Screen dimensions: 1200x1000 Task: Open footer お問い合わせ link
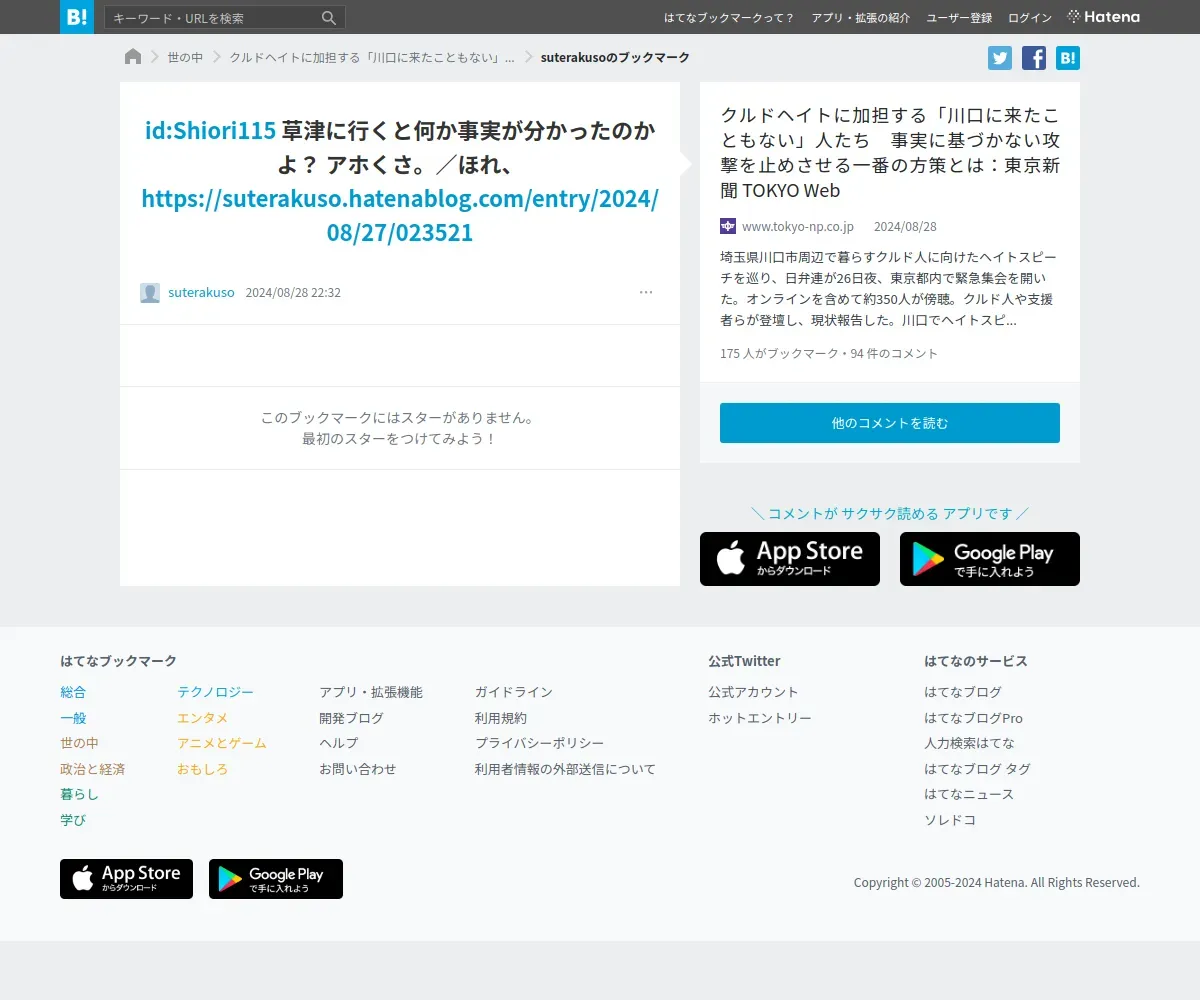click(x=358, y=769)
